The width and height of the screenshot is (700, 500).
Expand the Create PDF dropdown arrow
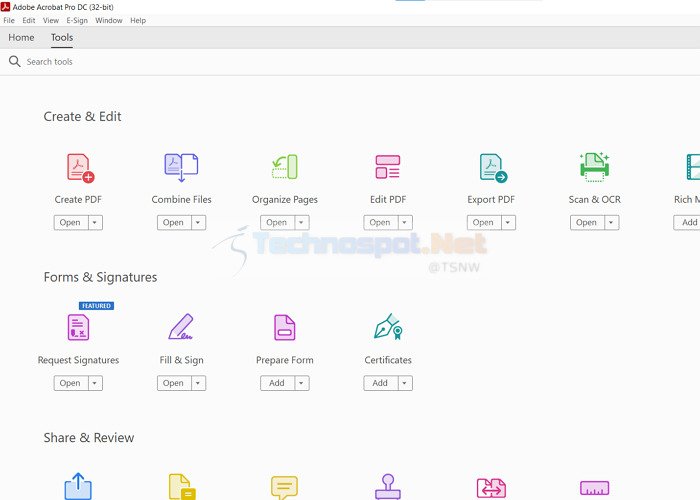(x=95, y=222)
